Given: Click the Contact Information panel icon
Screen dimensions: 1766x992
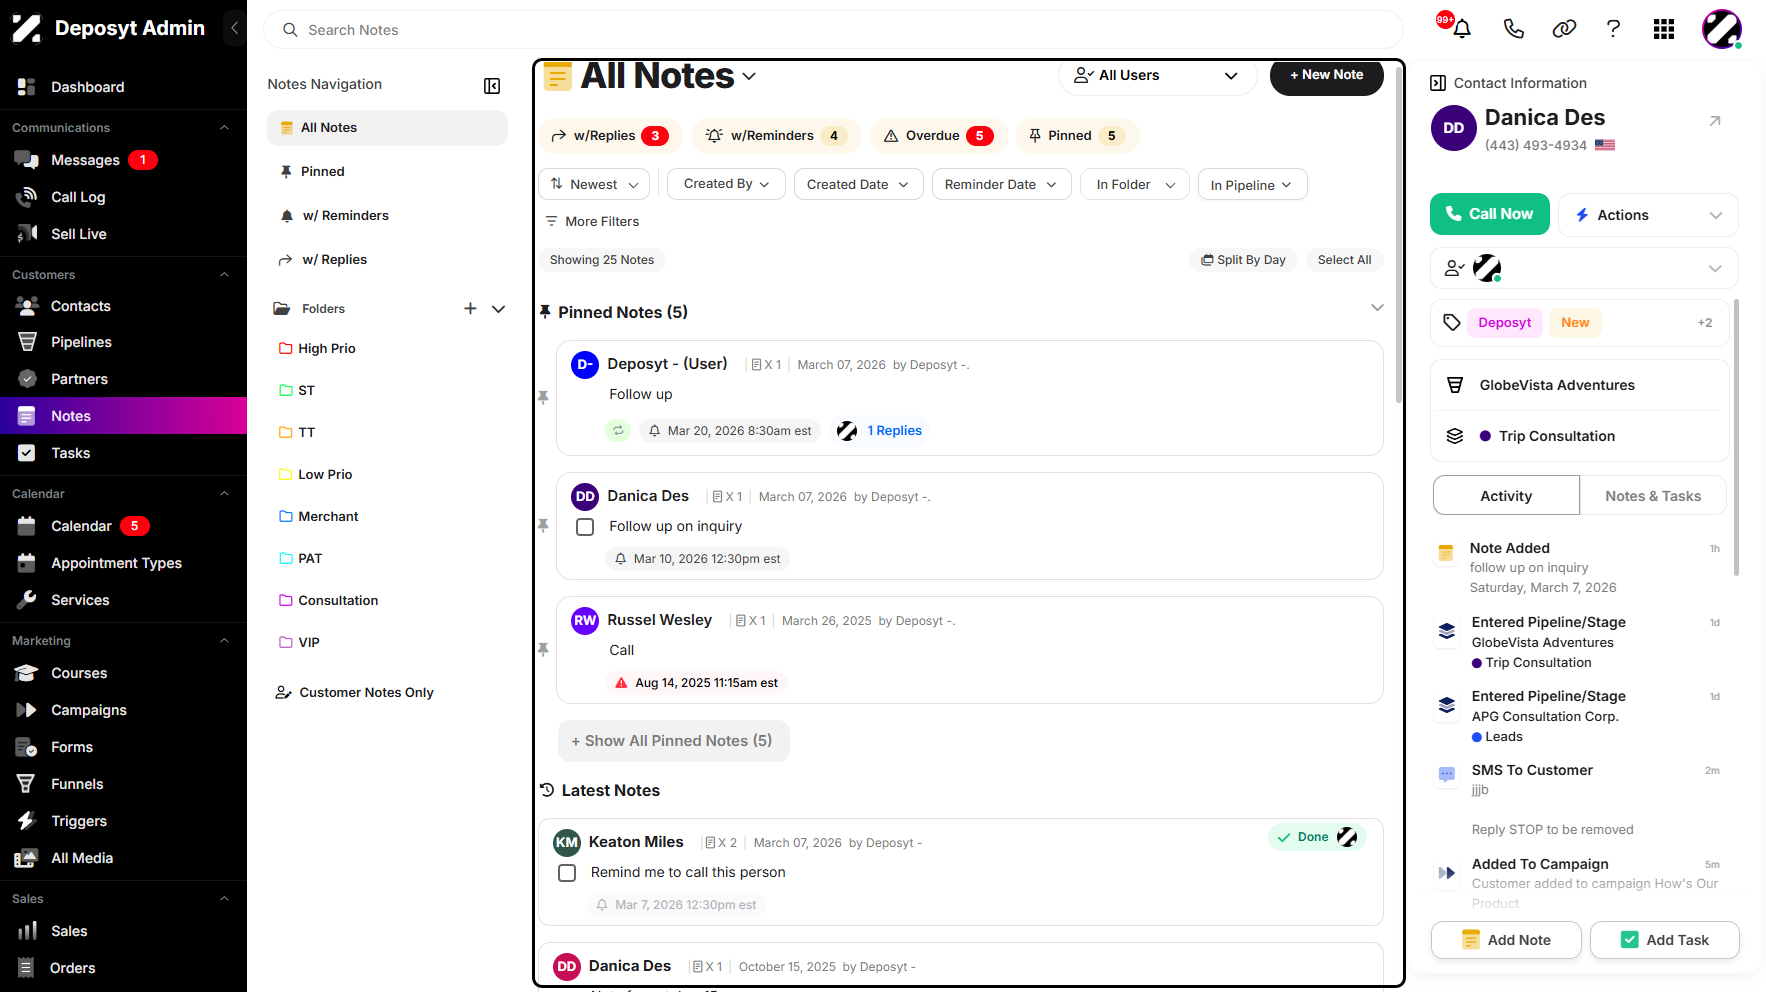Looking at the screenshot, I should click(1438, 83).
